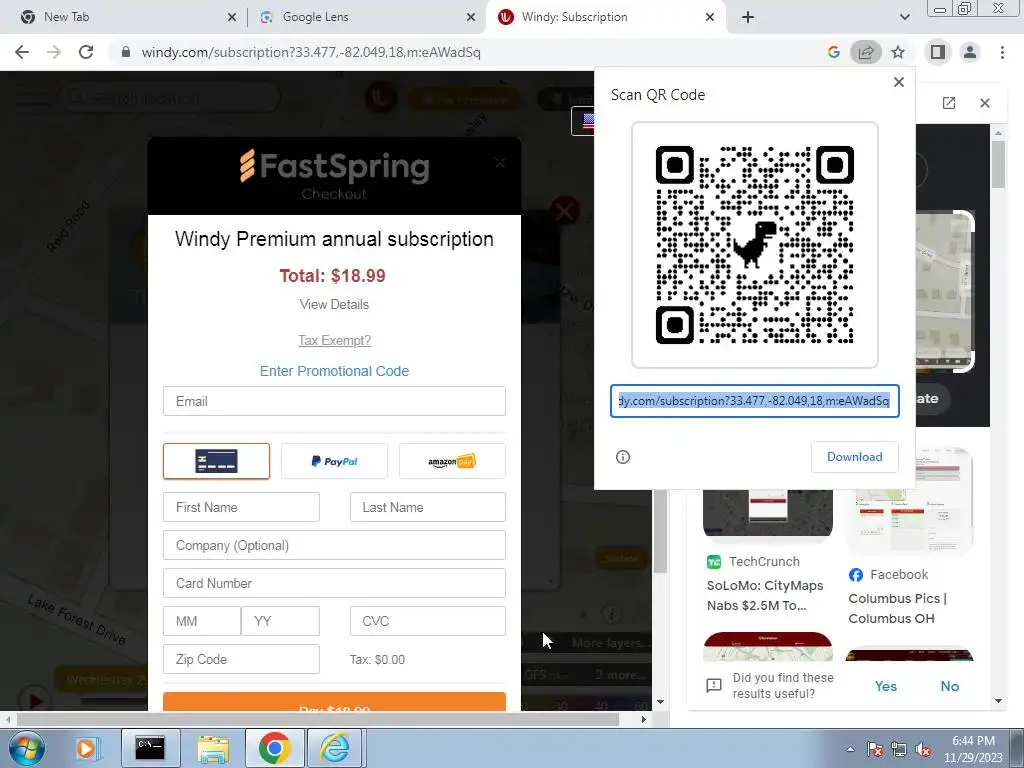Click the page vertical scrollbar down arrow
This screenshot has height=768, width=1024.
[x=660, y=702]
